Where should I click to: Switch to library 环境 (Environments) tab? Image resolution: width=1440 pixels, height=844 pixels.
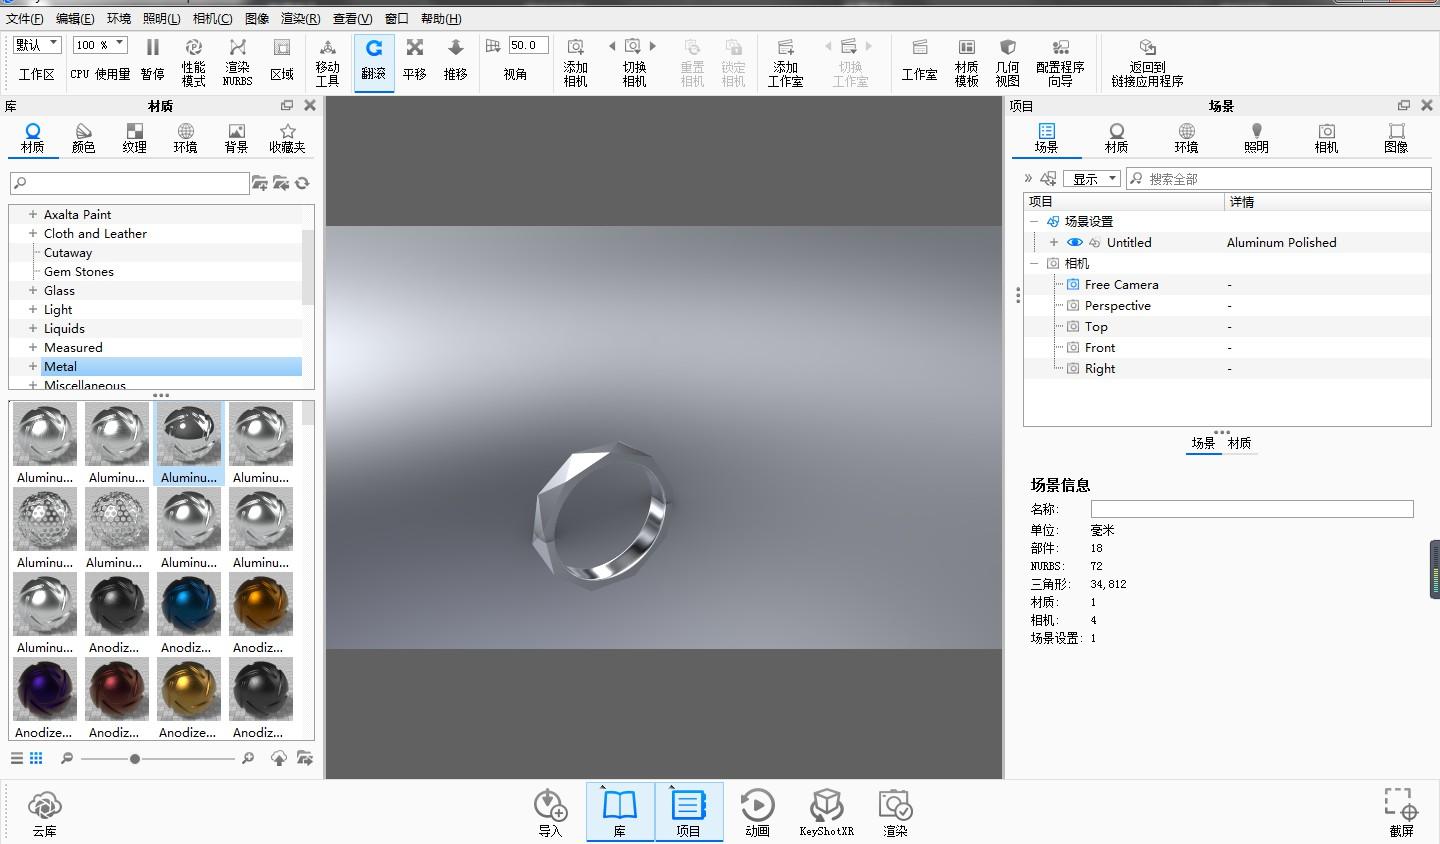pyautogui.click(x=185, y=138)
